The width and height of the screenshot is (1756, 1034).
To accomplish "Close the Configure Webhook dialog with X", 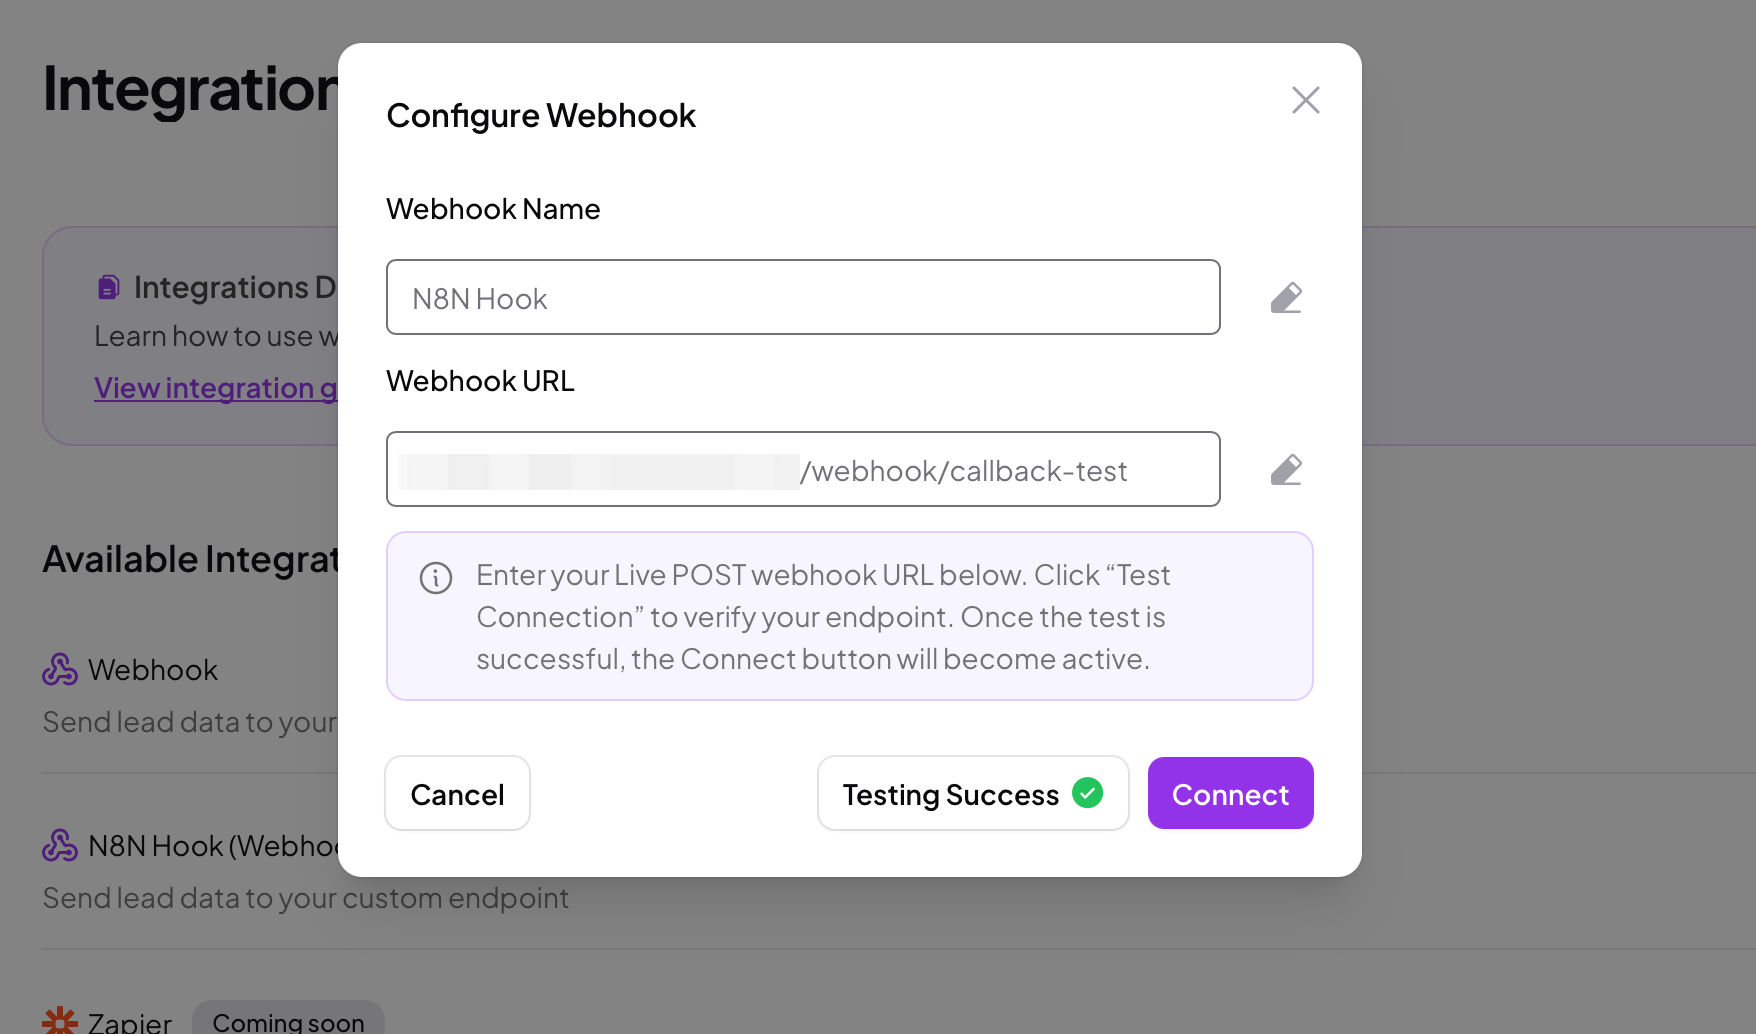I will (x=1305, y=100).
